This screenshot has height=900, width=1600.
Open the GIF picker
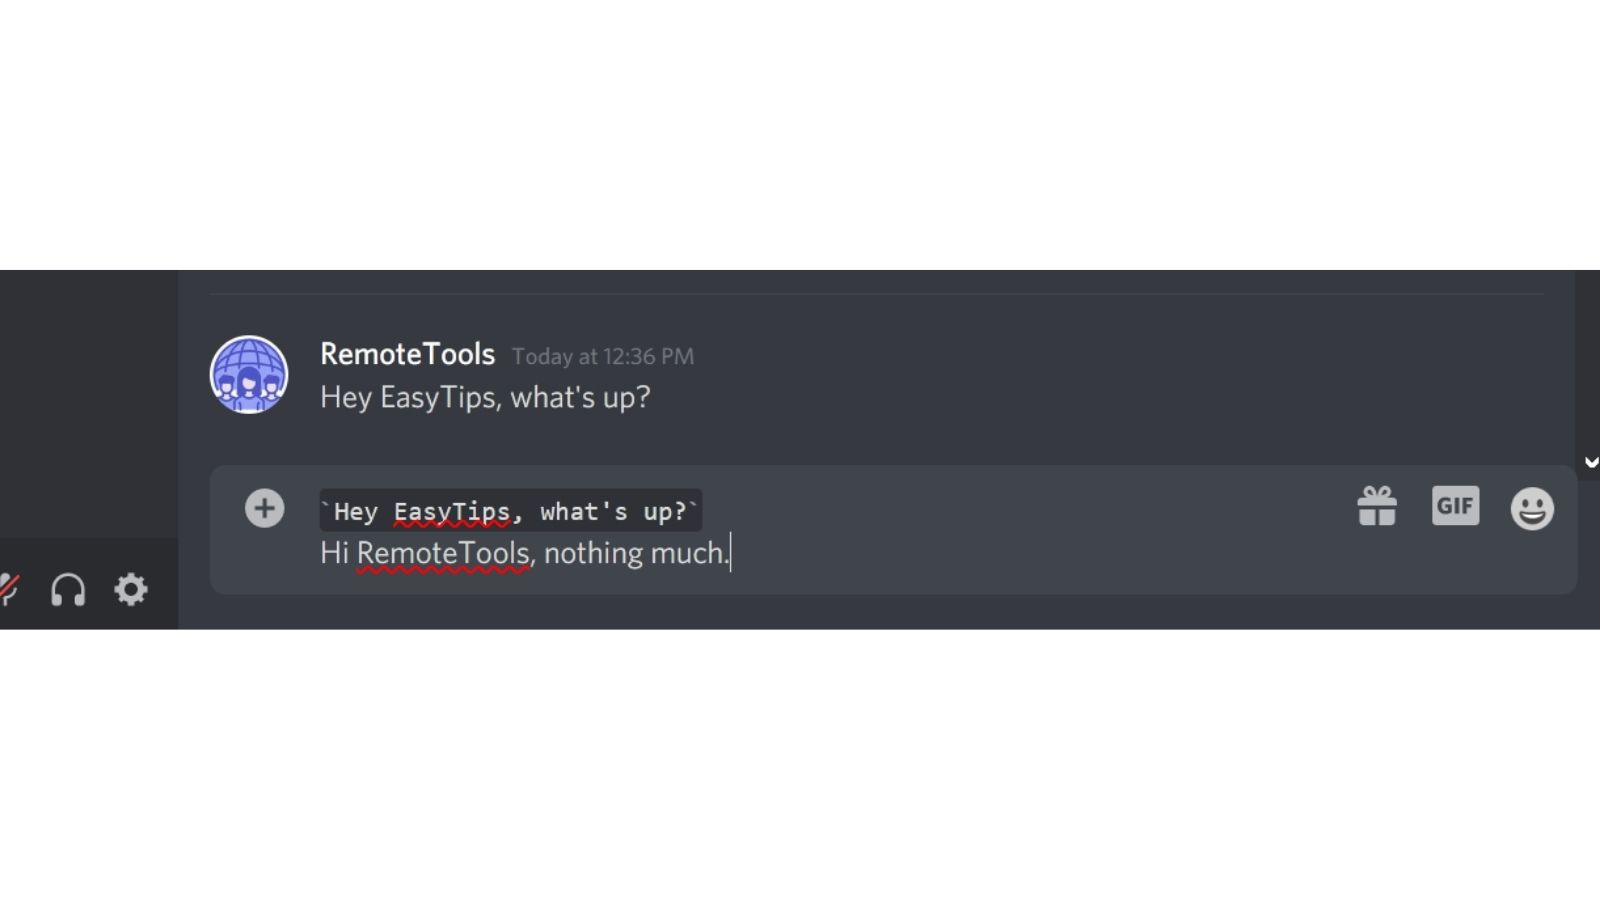point(1455,506)
